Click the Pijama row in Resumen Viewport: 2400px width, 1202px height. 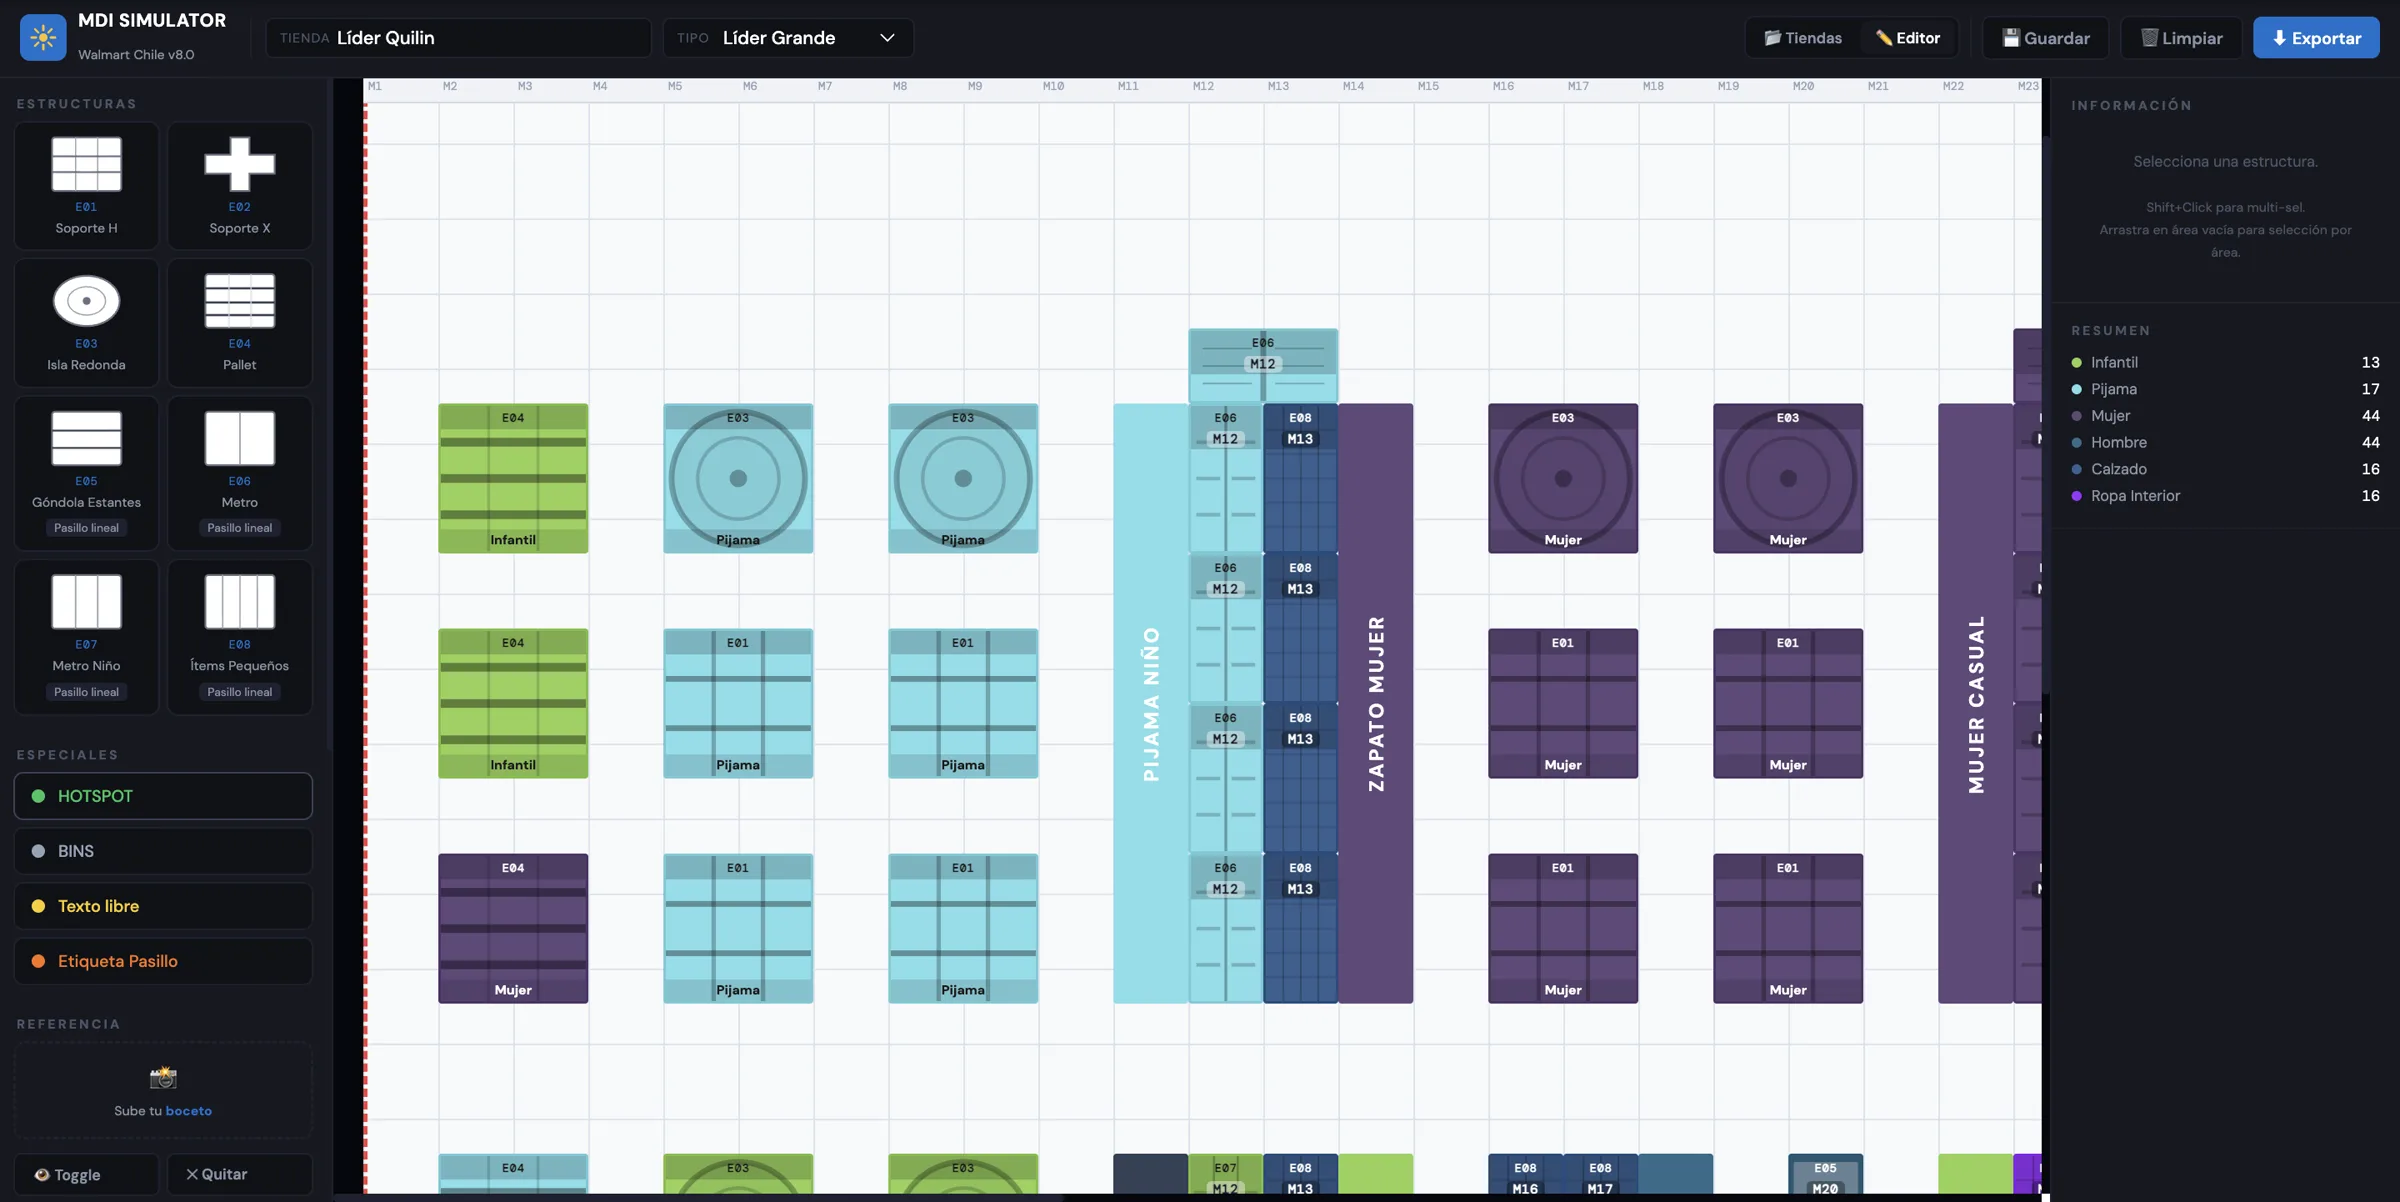tap(2225, 389)
